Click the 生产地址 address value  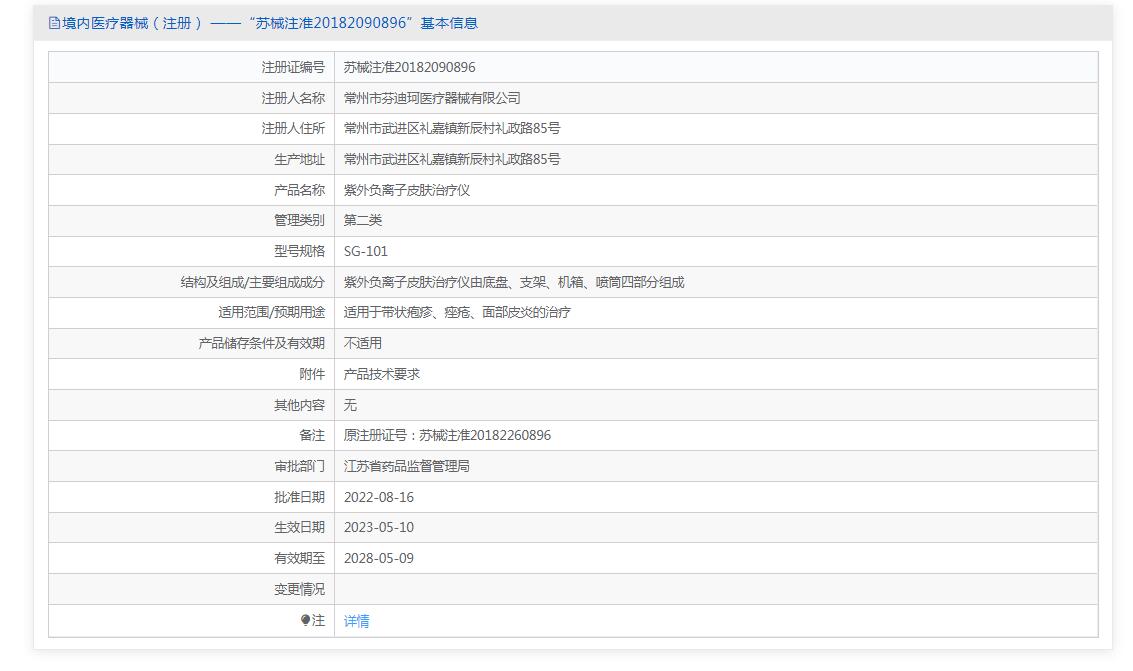(x=452, y=160)
